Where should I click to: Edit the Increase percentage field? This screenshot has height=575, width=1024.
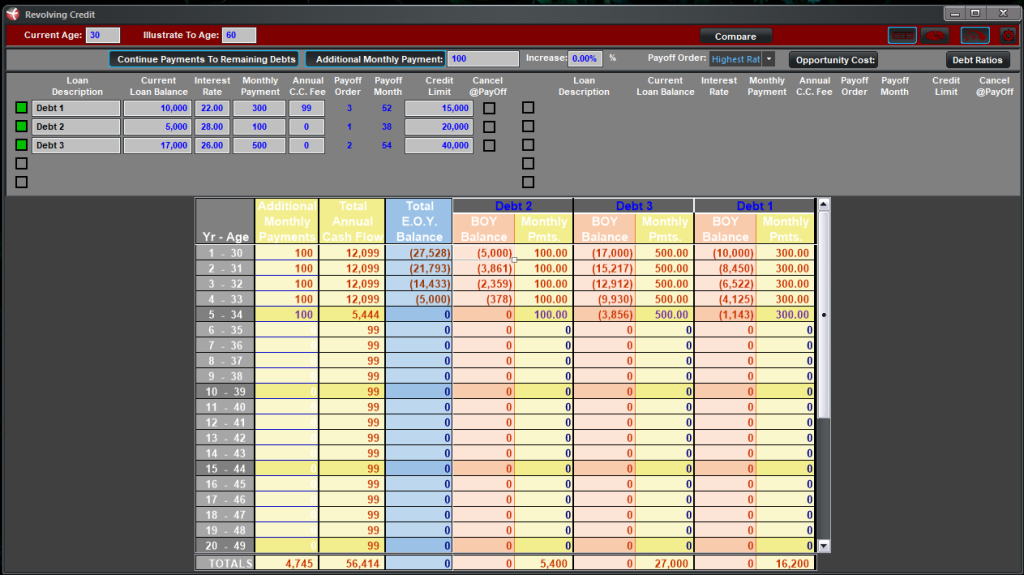click(x=585, y=58)
